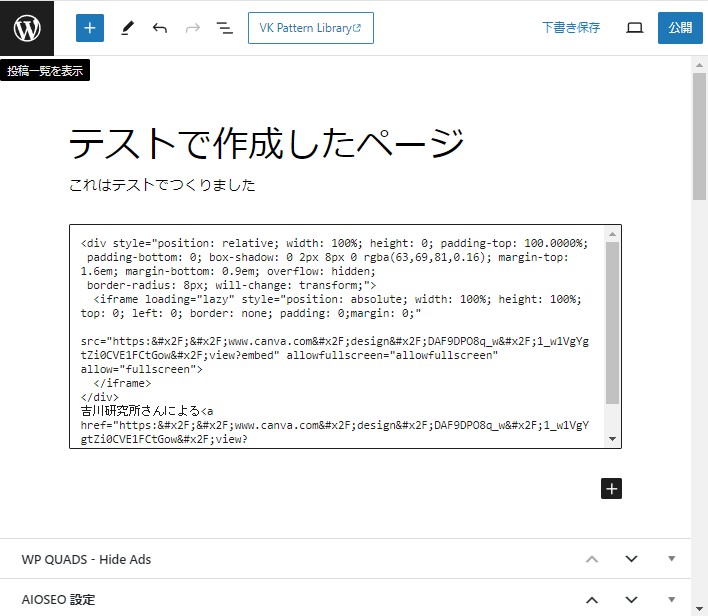708x616 pixels.
Task: Click the WordPress logo to view posts
Action: (x=27, y=28)
